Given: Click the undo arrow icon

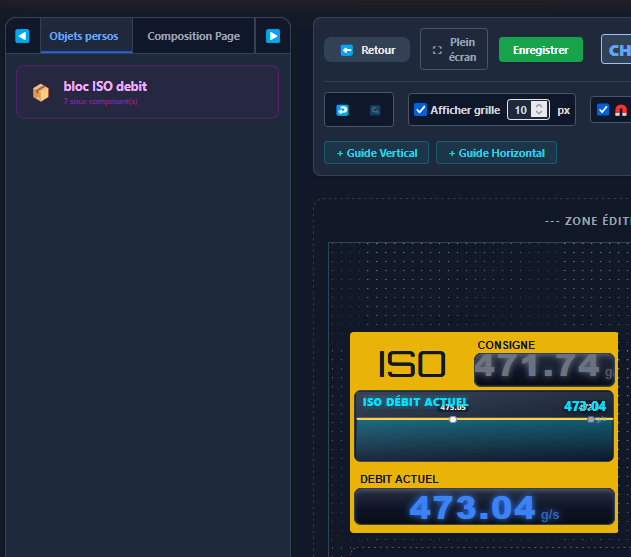Looking at the screenshot, I should [x=342, y=110].
